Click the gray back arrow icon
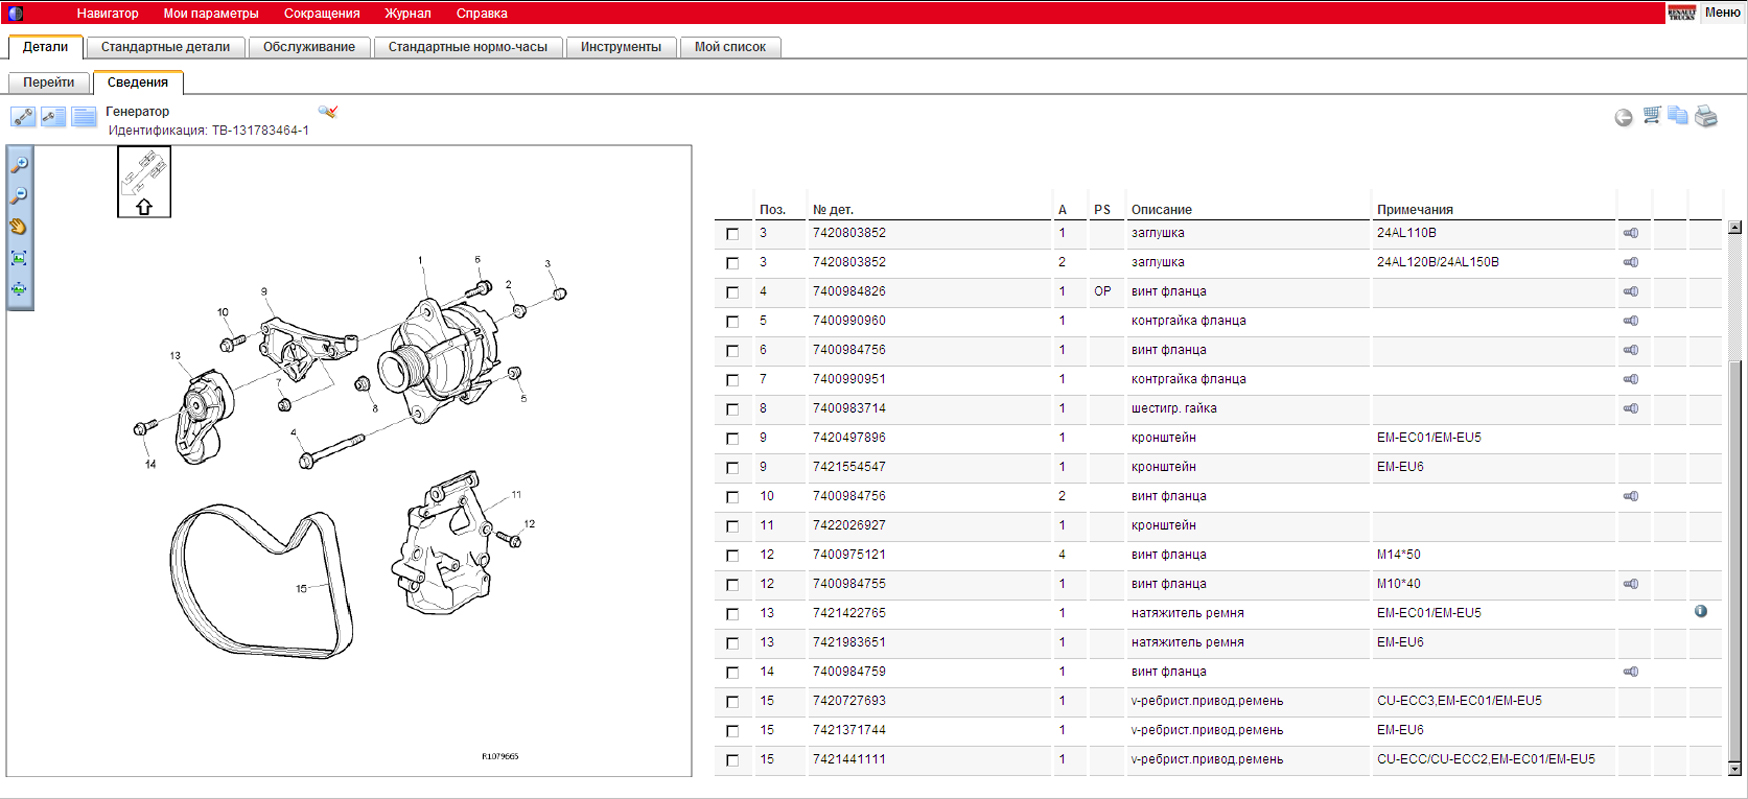The height and width of the screenshot is (799, 1748). [x=1624, y=117]
